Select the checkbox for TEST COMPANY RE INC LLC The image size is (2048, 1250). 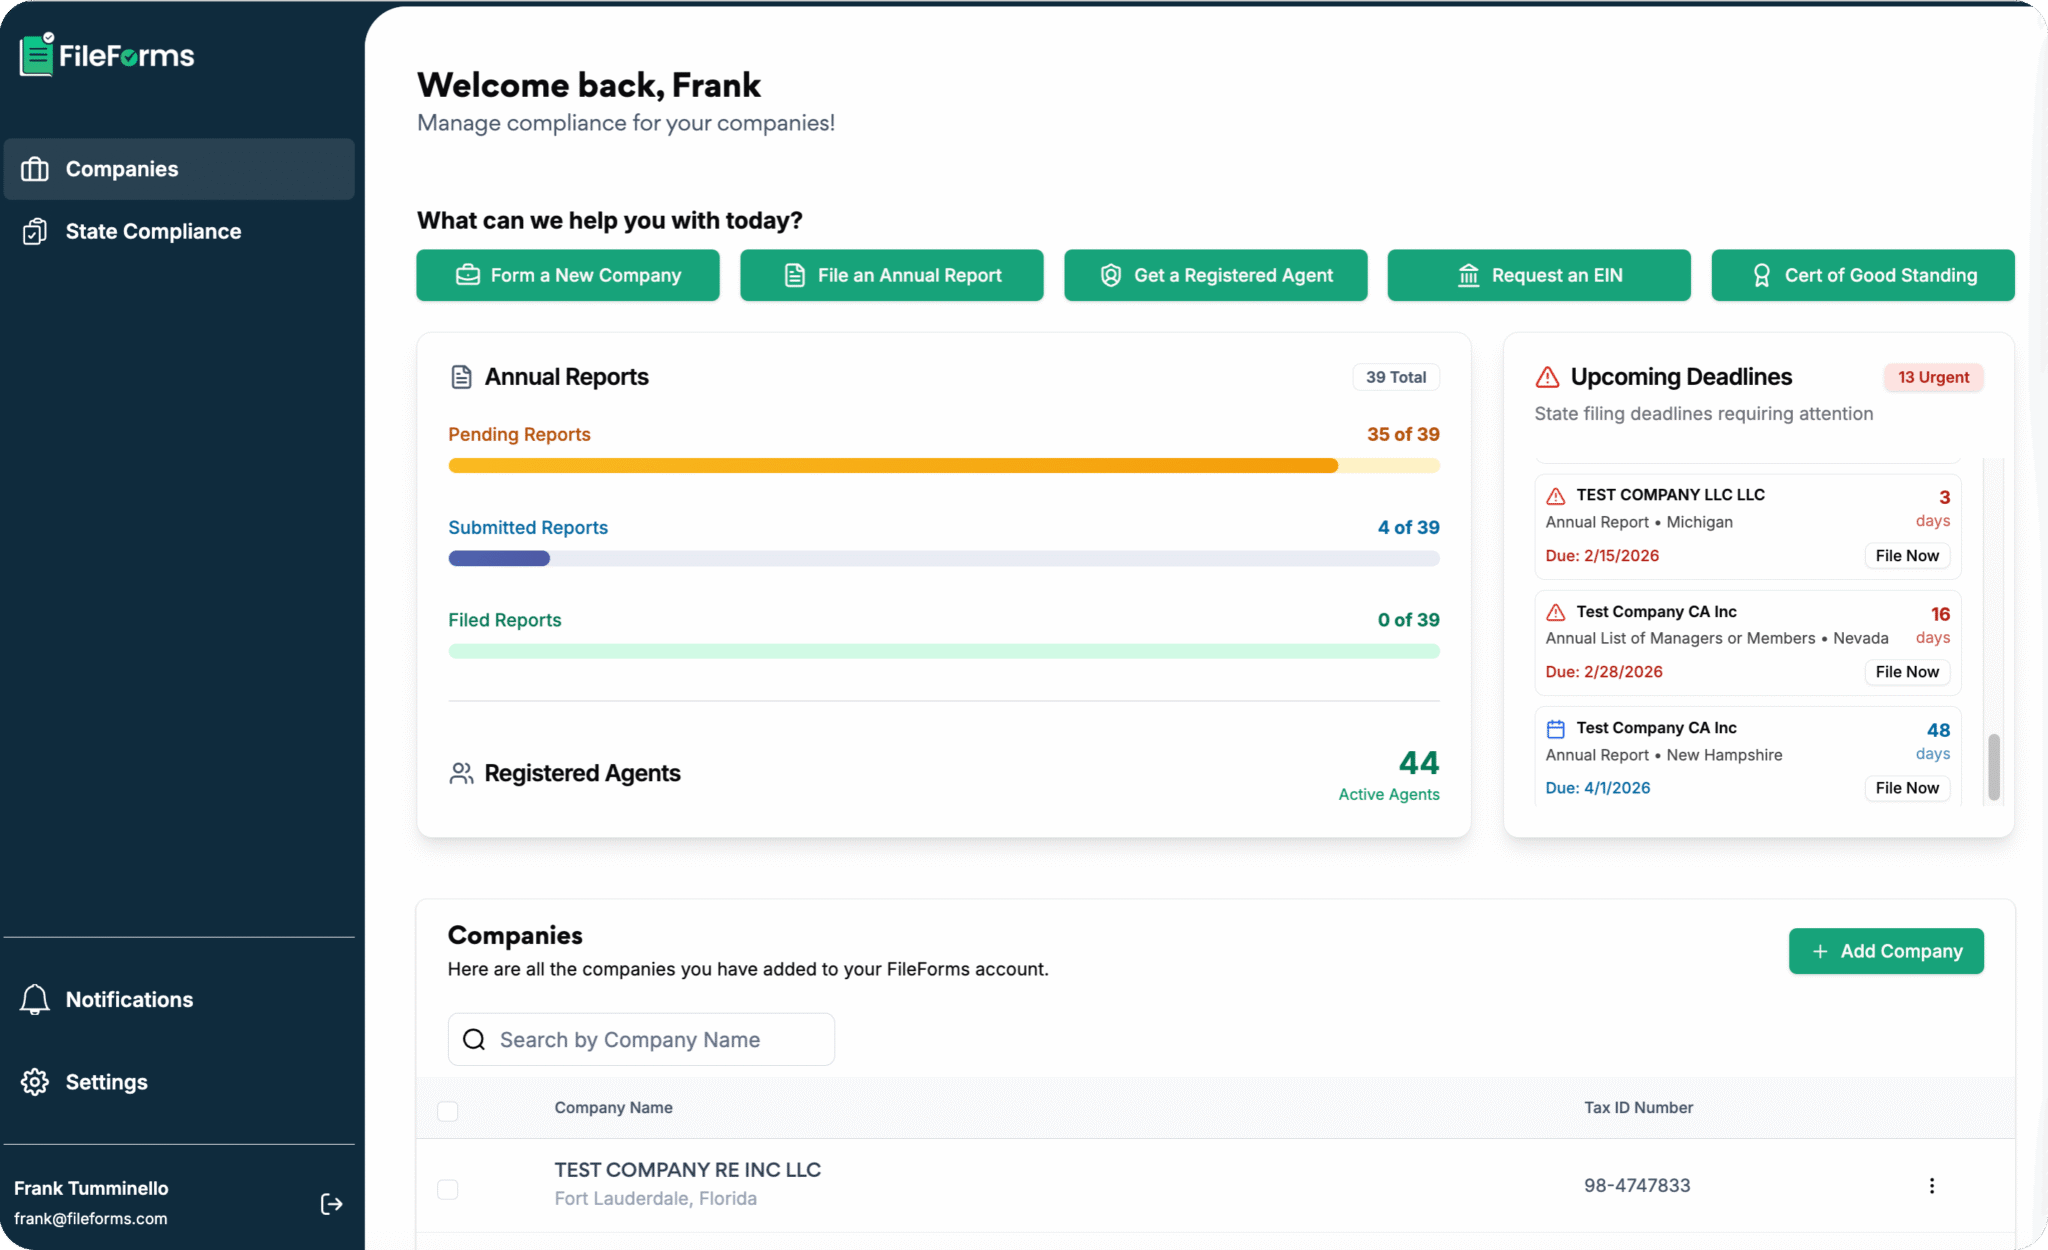pyautogui.click(x=447, y=1189)
